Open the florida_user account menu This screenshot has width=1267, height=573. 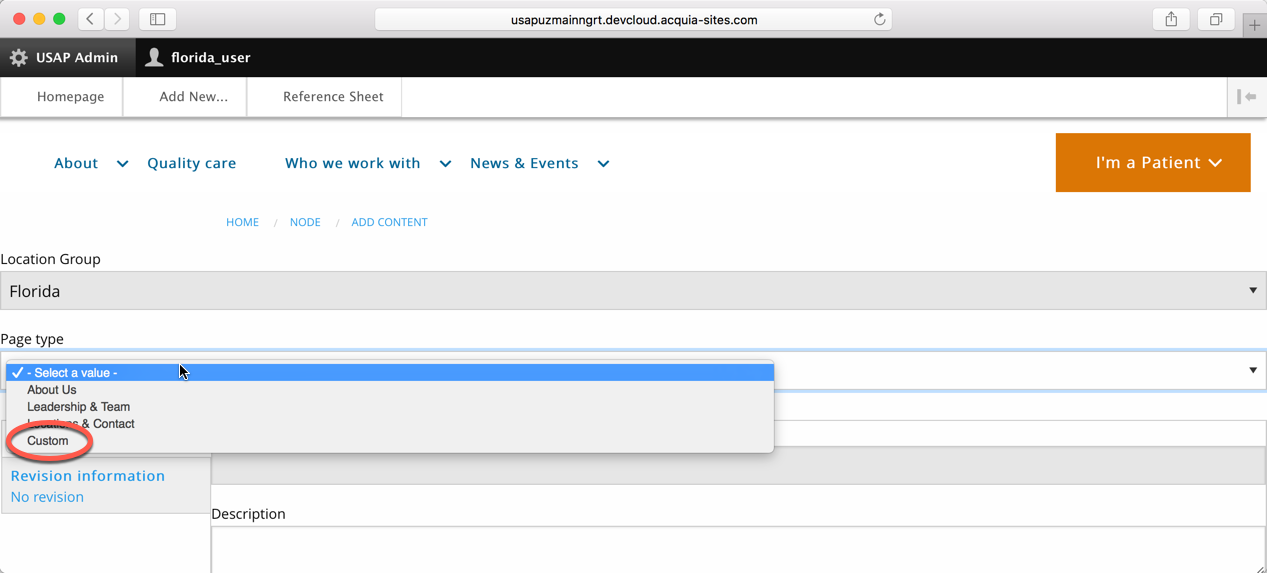click(x=198, y=58)
